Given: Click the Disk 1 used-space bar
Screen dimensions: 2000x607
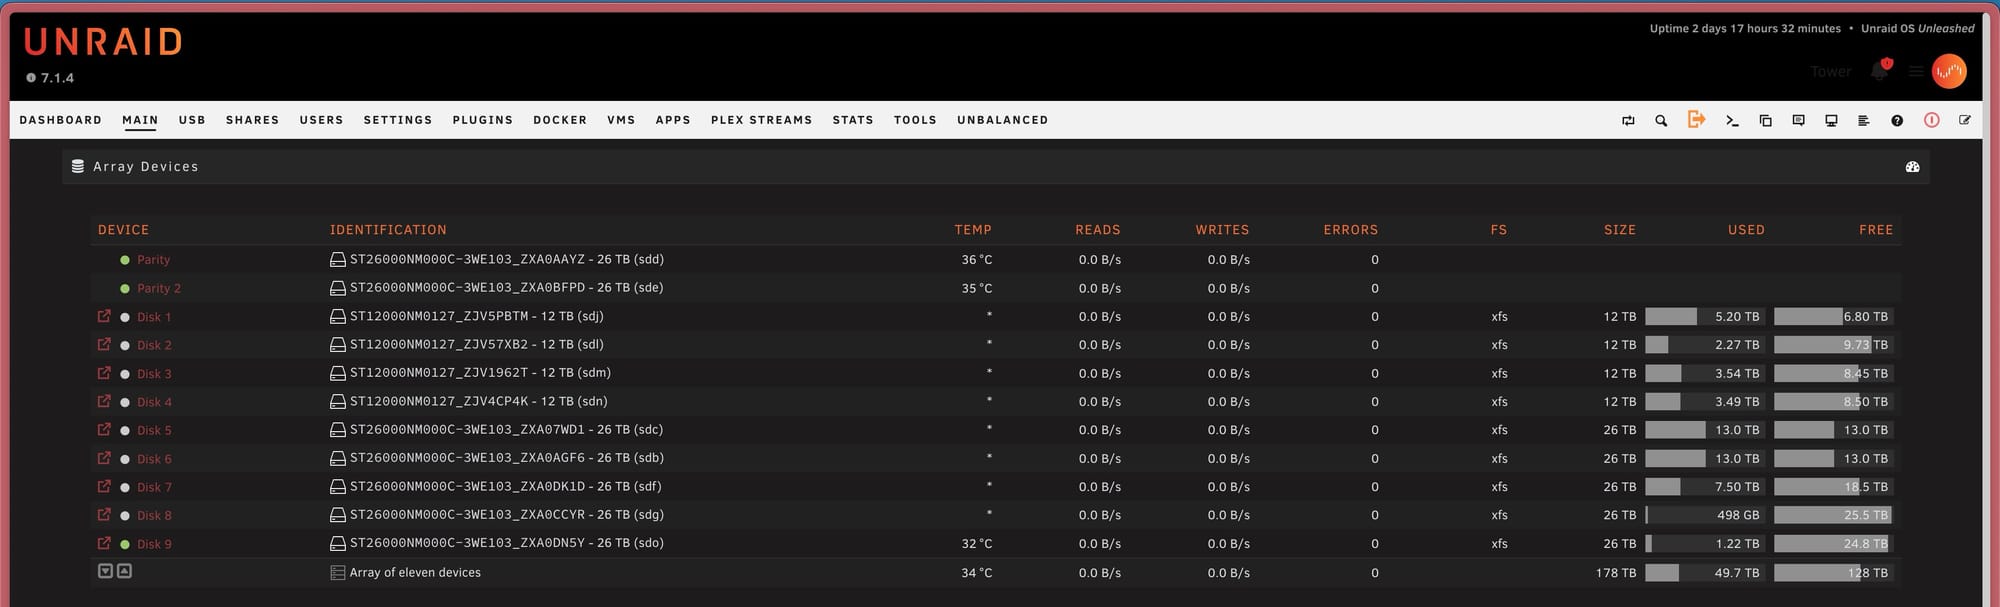Looking at the screenshot, I should pyautogui.click(x=1703, y=317).
